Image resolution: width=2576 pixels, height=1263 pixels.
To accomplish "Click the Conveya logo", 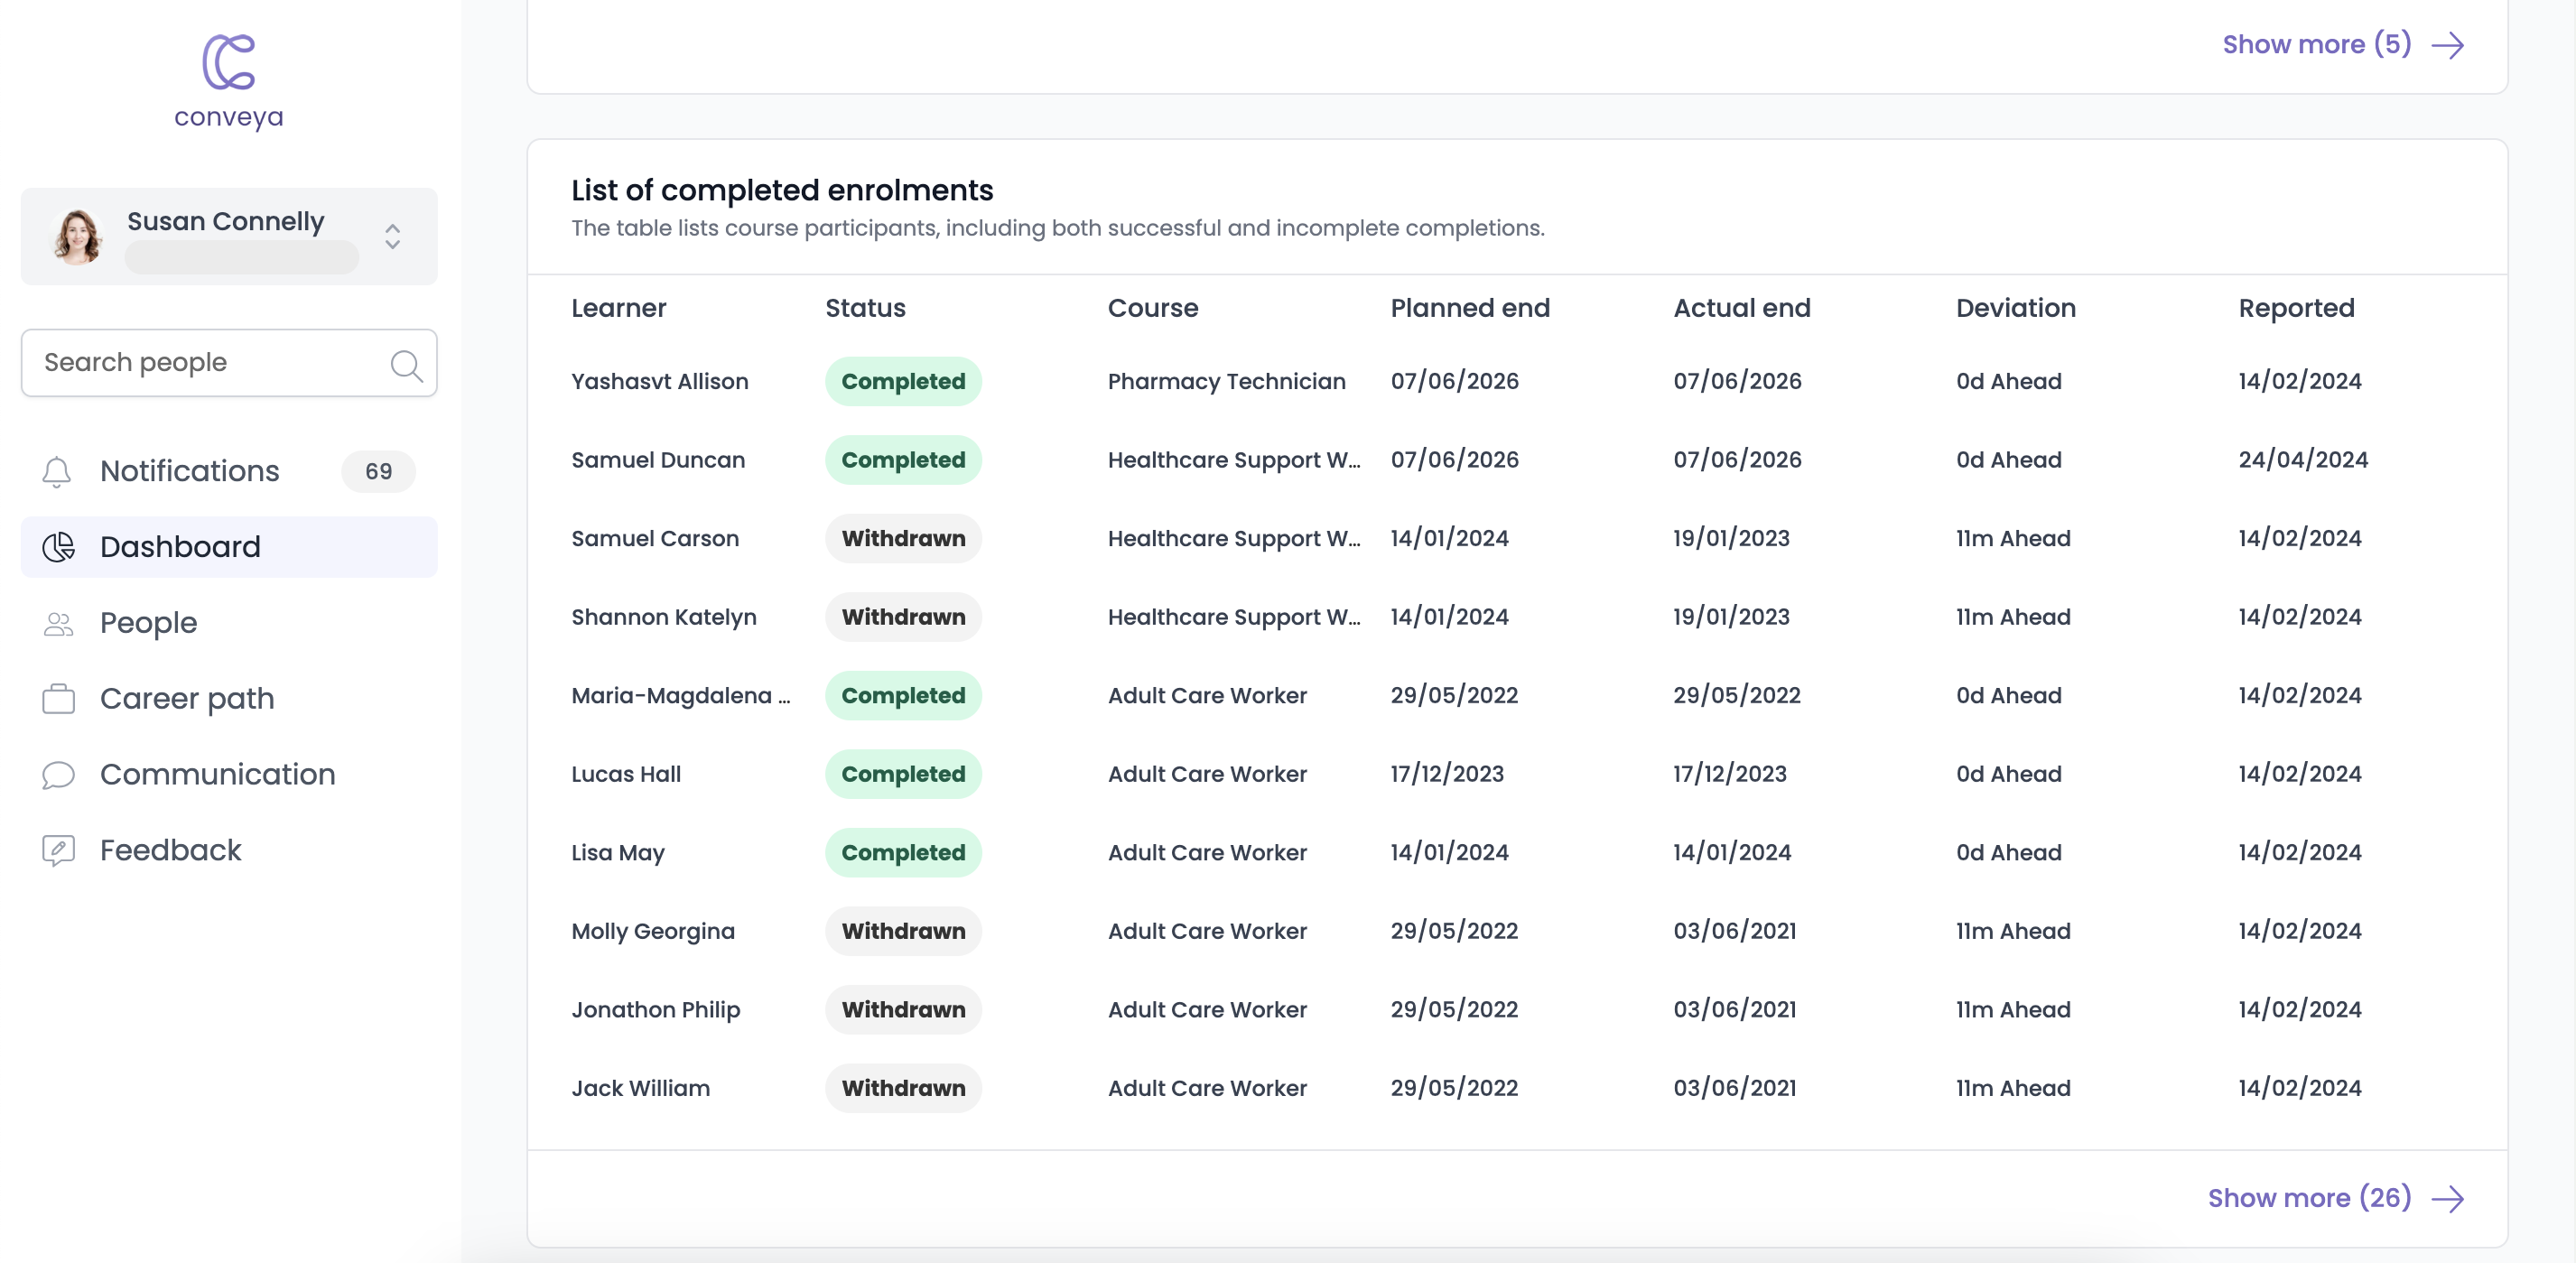I will click(229, 82).
